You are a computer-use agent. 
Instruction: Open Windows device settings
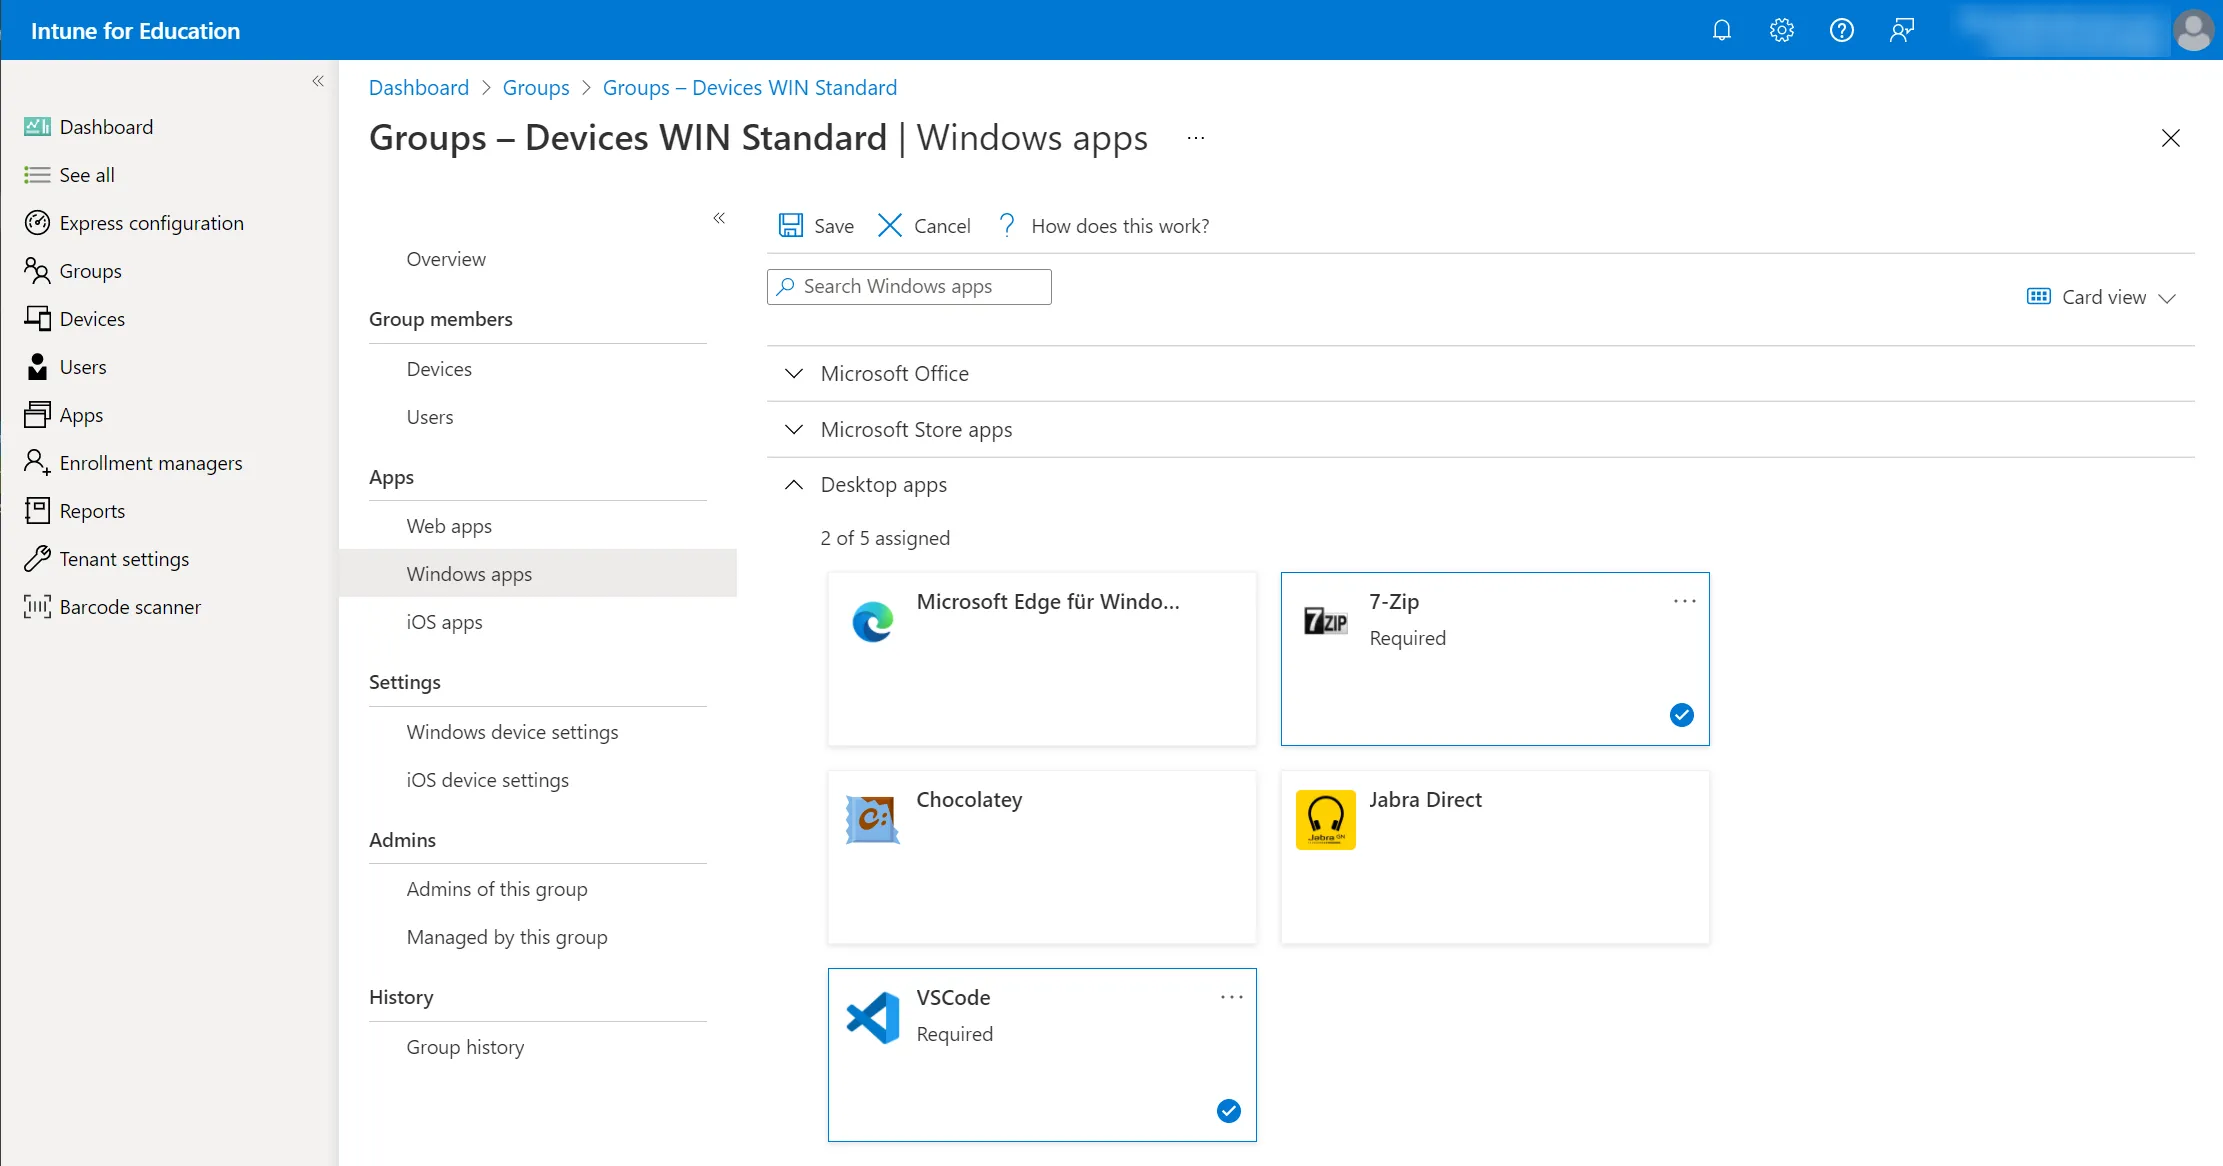tap(512, 732)
